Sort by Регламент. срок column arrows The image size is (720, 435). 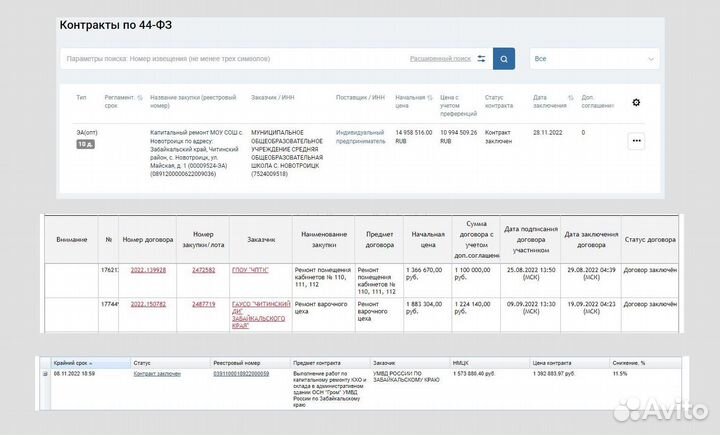[x=139, y=97]
